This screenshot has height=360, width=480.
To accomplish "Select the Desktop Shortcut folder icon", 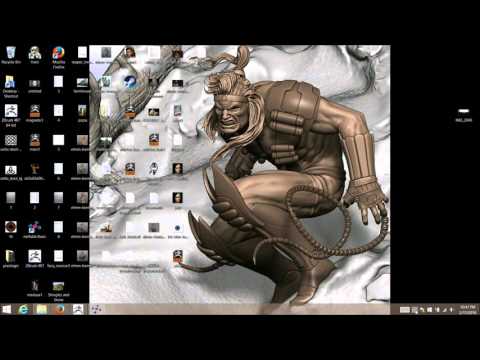I will 11,86.
